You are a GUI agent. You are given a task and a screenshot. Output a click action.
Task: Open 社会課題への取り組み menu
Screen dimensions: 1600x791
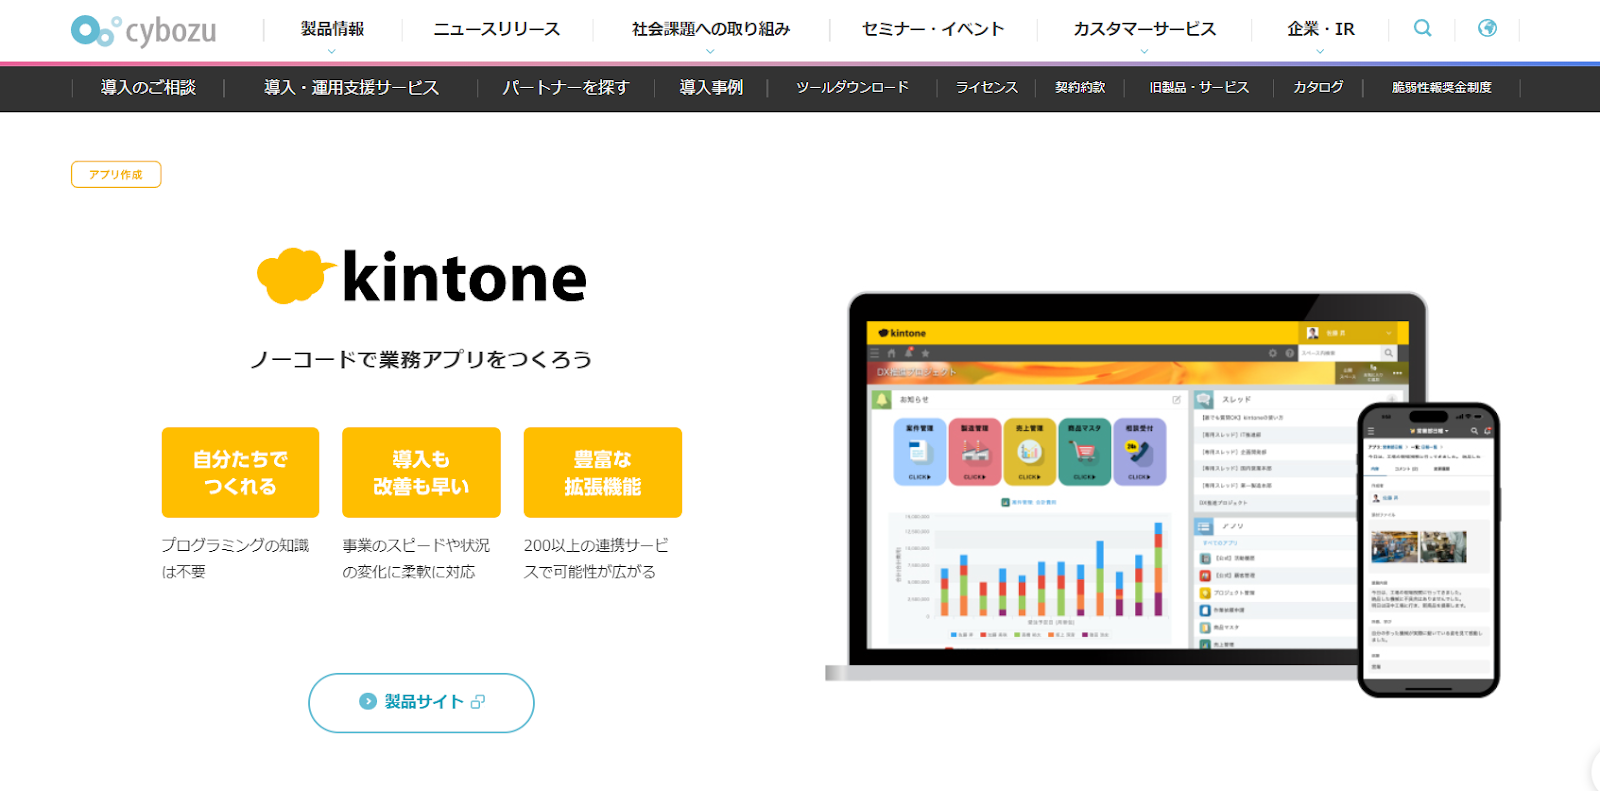click(x=710, y=29)
